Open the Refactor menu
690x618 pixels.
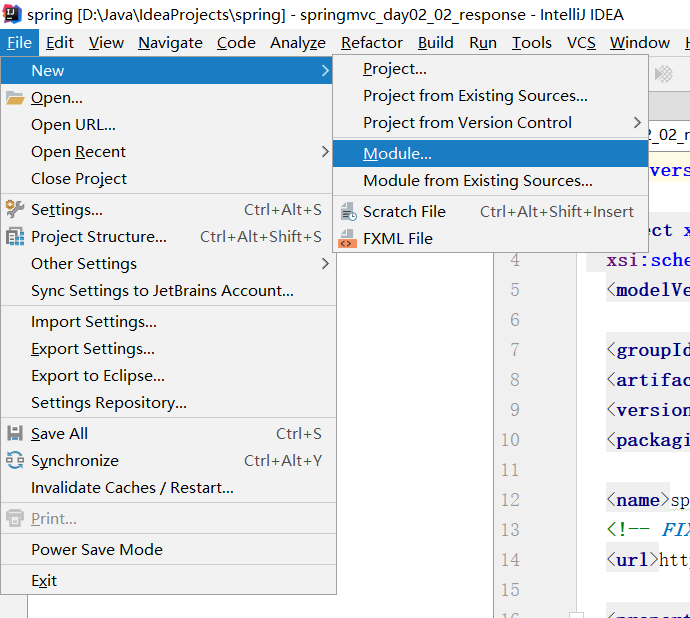click(371, 43)
